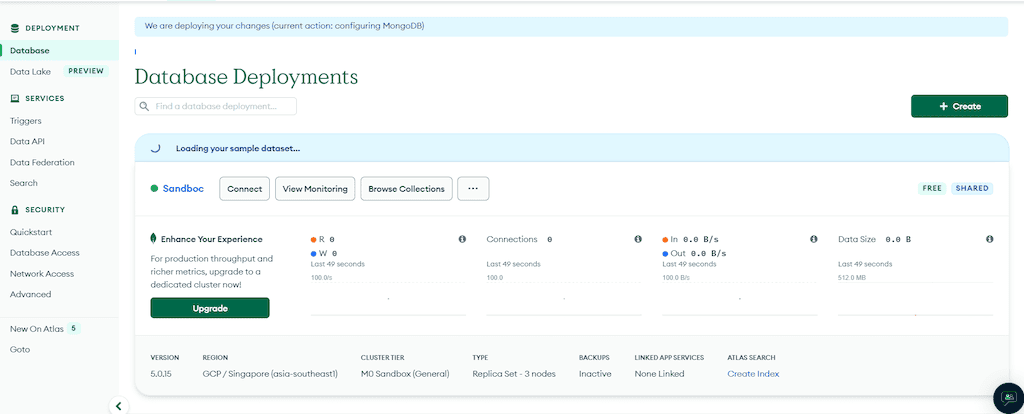Click the Deployment stack icon in sidebar
Viewport: 1024px width, 414px height.
(x=15, y=28)
